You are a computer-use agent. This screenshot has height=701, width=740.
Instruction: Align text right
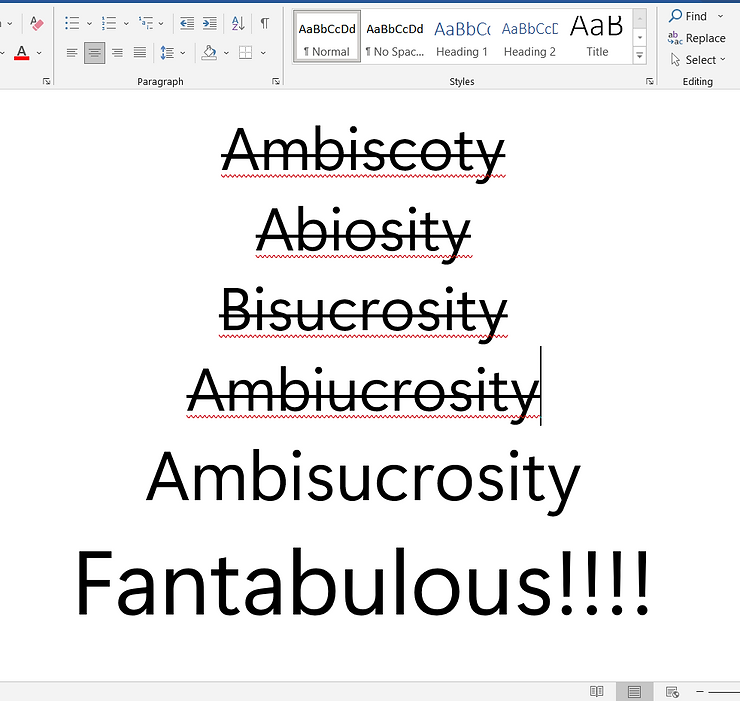pos(117,52)
